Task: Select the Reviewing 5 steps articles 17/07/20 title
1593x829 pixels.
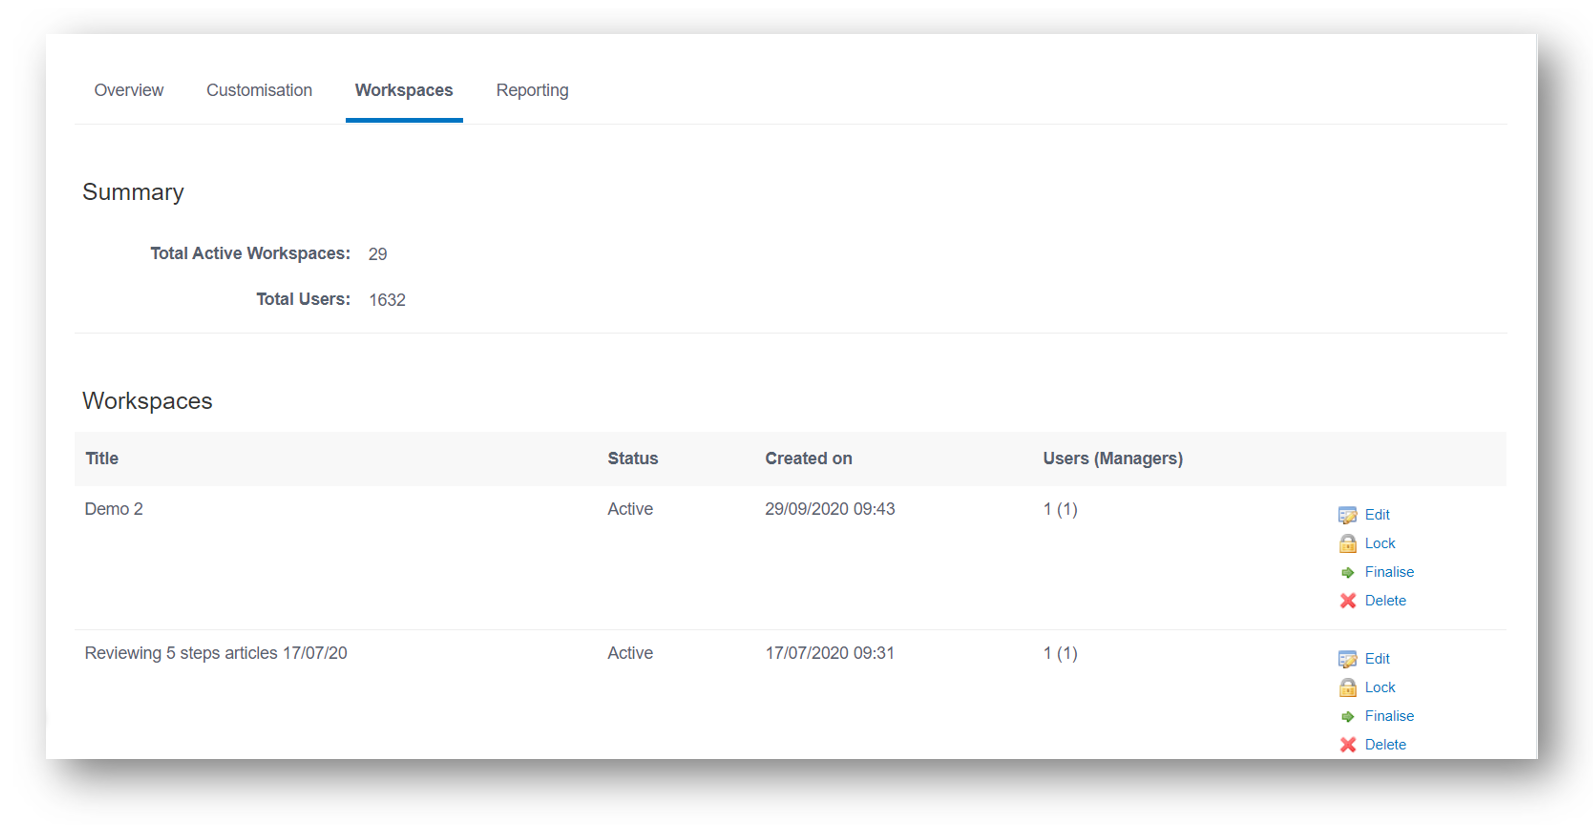Action: tap(216, 653)
